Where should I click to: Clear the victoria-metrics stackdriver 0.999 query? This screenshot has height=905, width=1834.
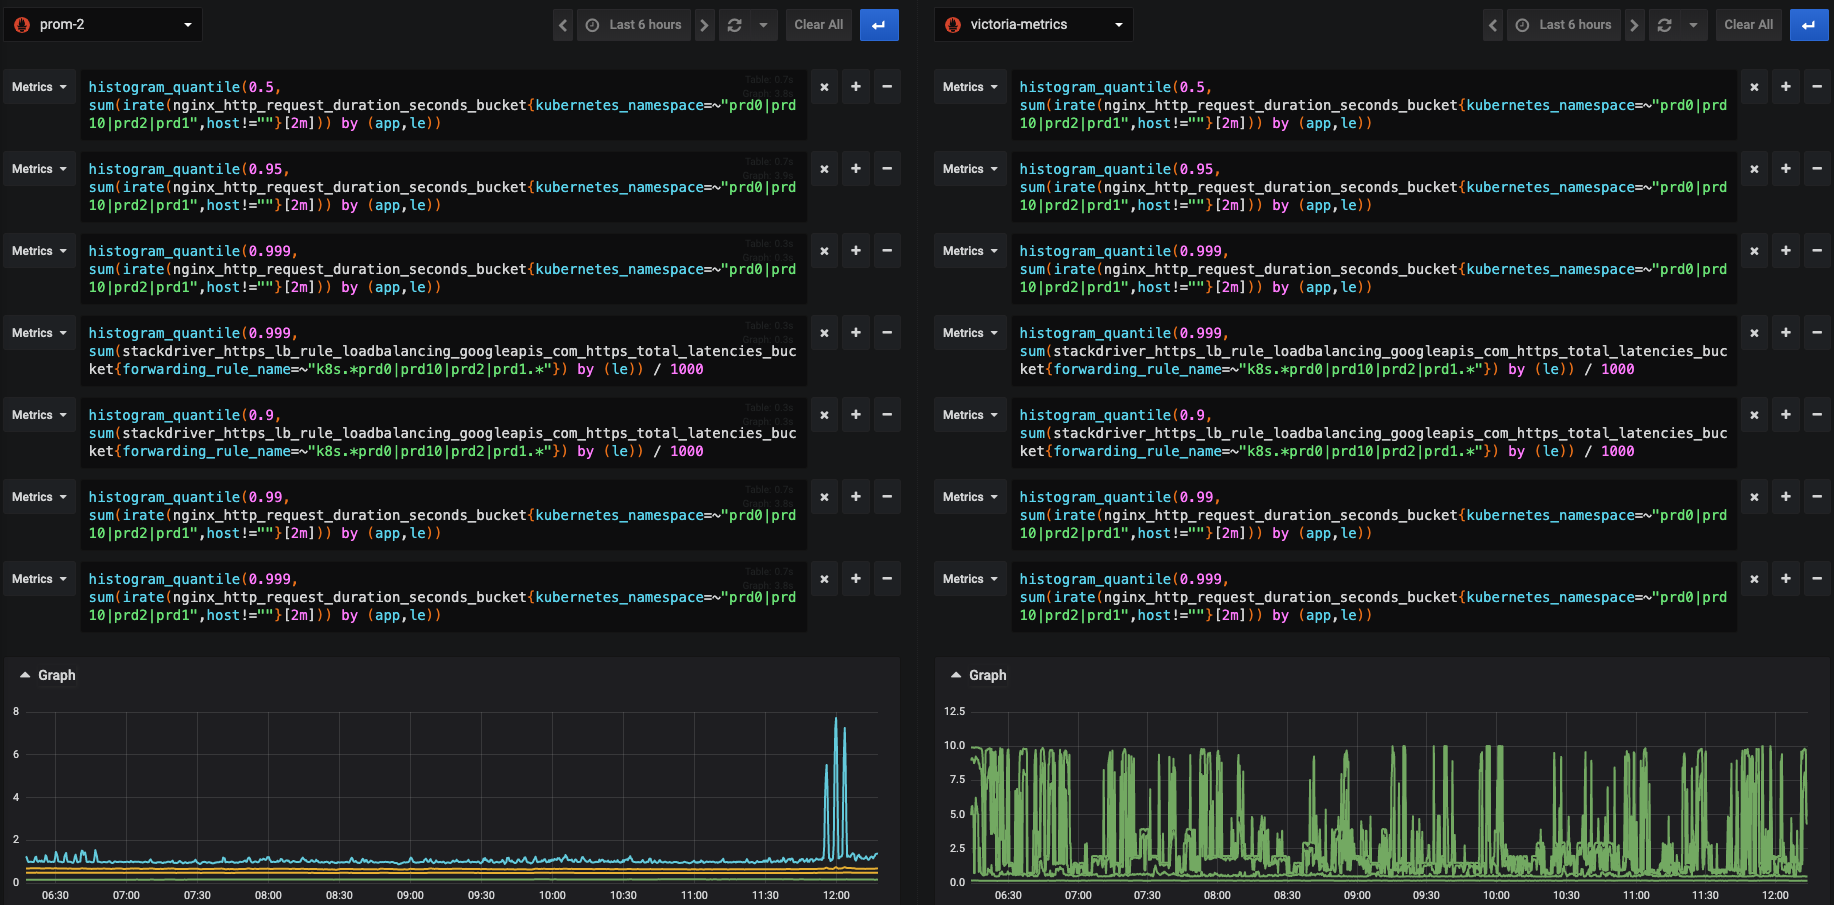tap(1754, 333)
